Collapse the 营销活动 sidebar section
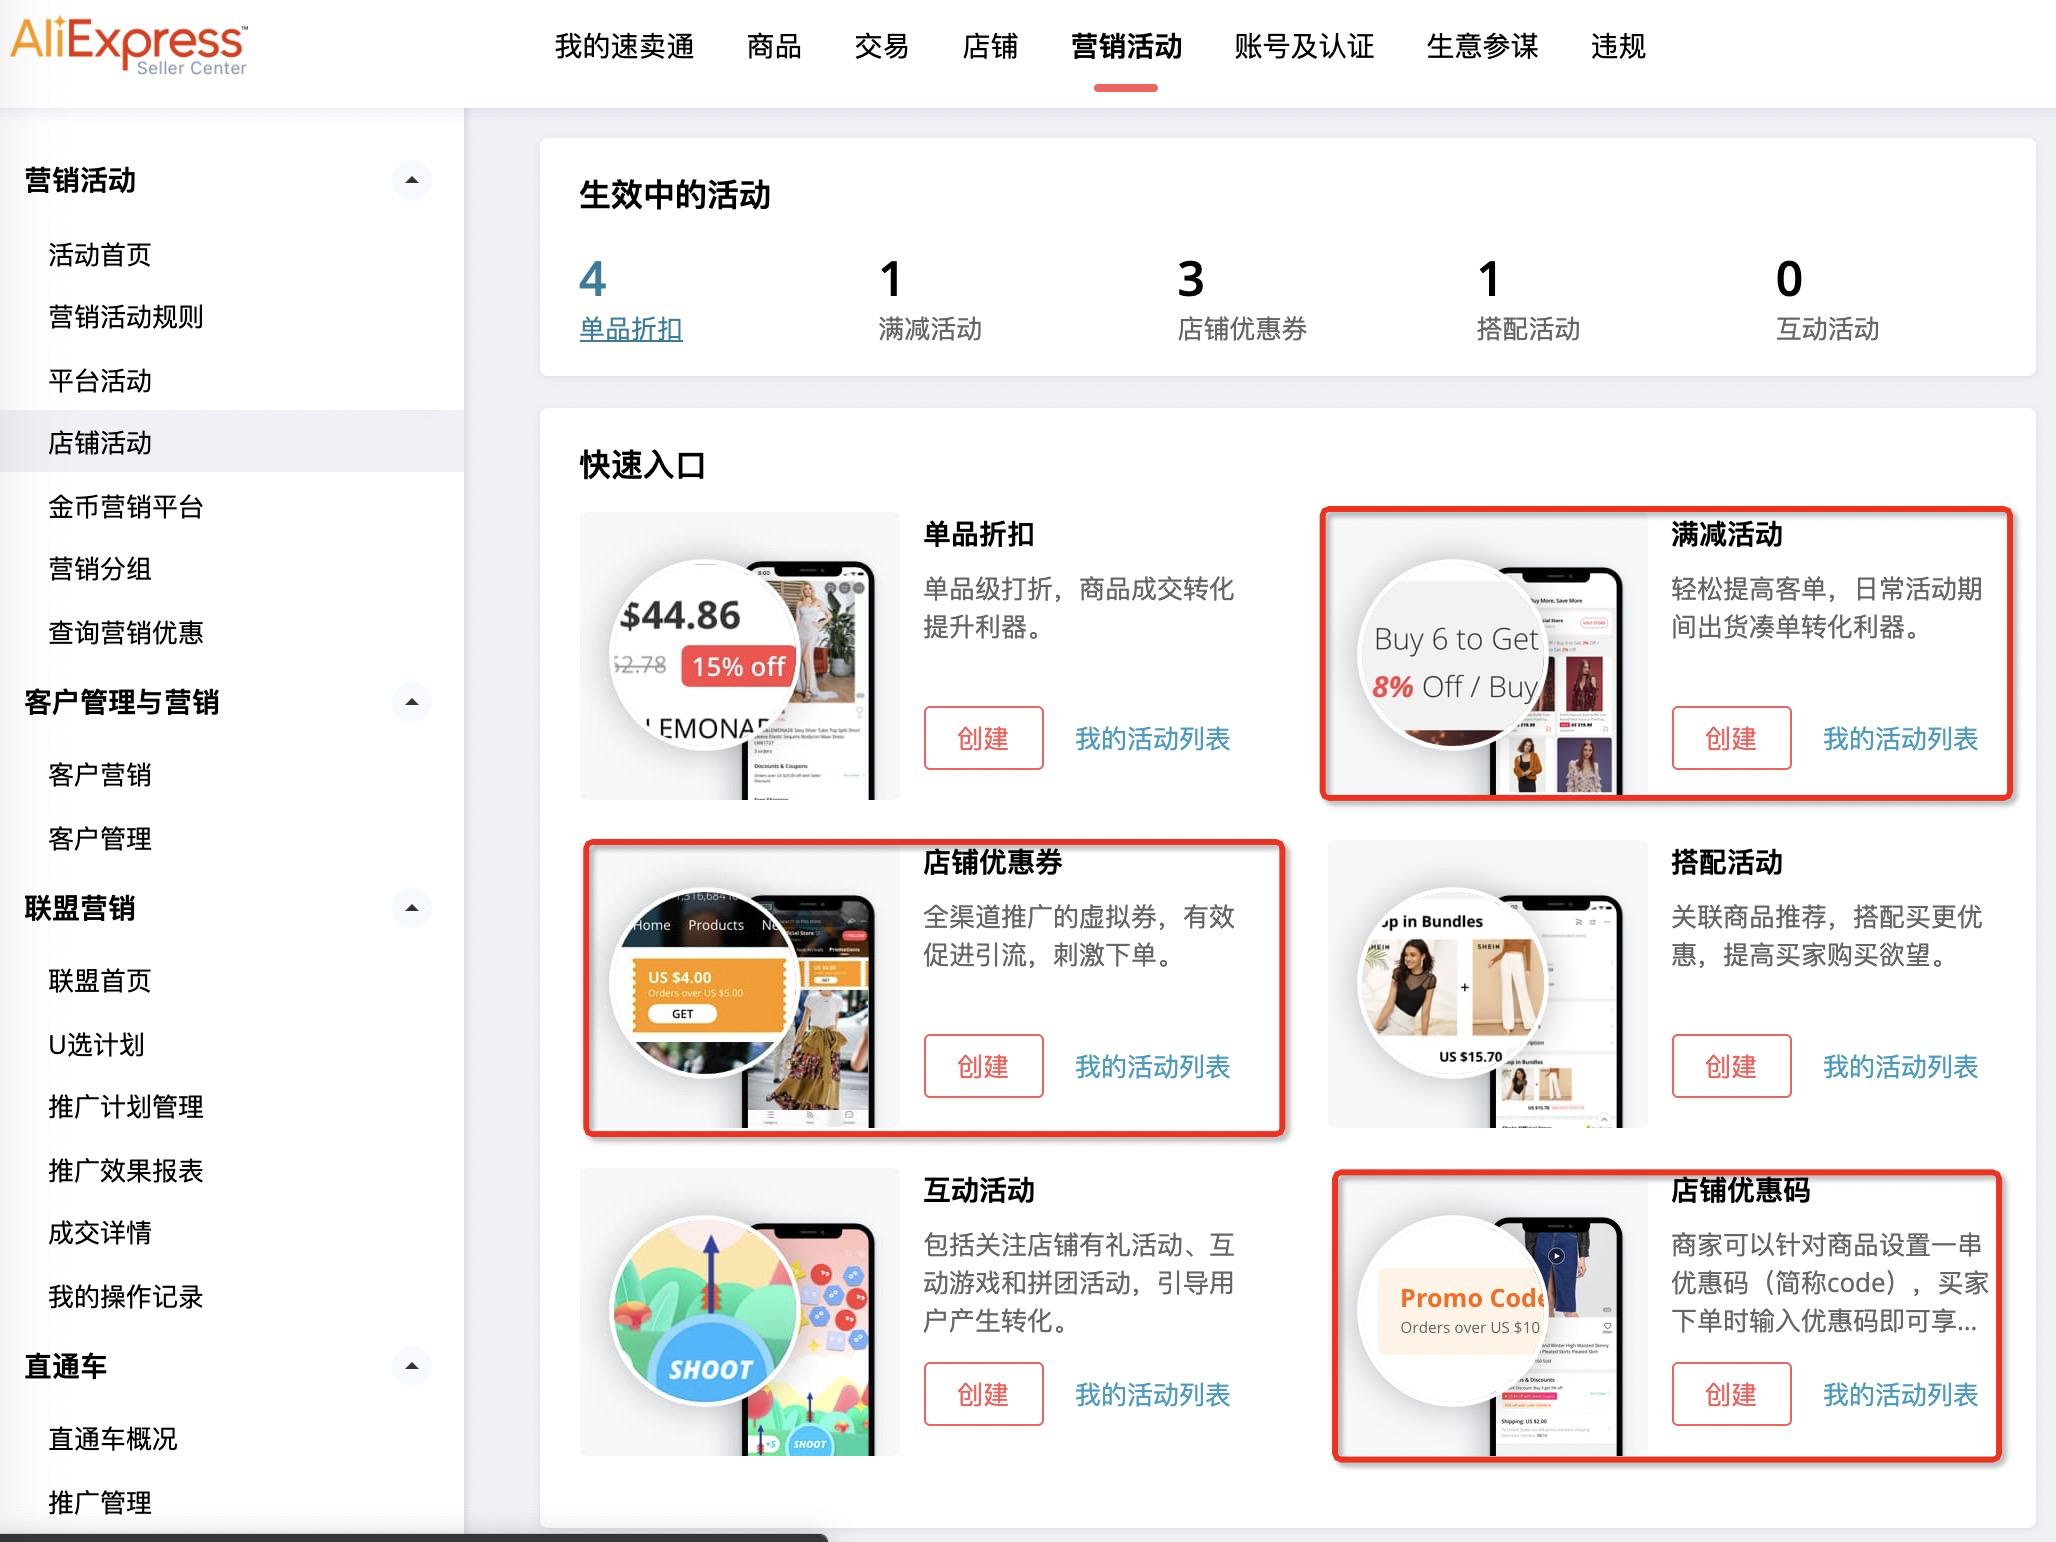 click(x=411, y=180)
